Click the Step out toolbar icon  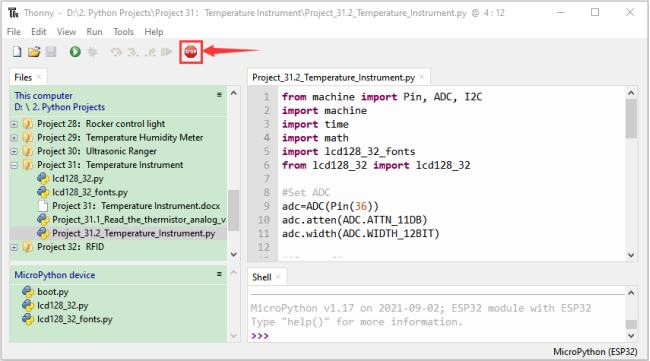pyautogui.click(x=150, y=52)
